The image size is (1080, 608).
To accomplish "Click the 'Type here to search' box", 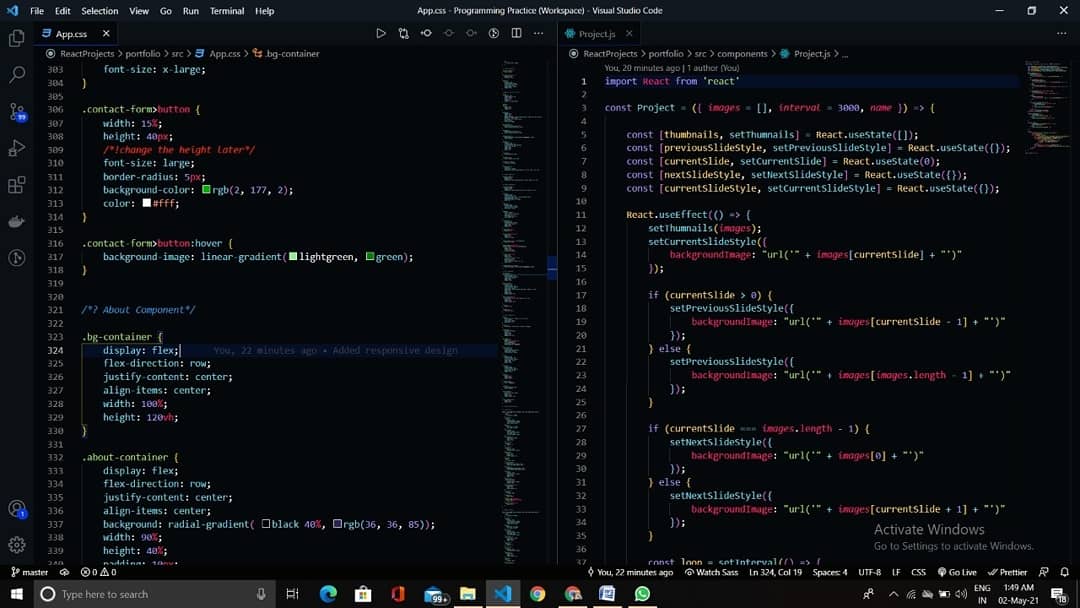I will click(x=155, y=594).
